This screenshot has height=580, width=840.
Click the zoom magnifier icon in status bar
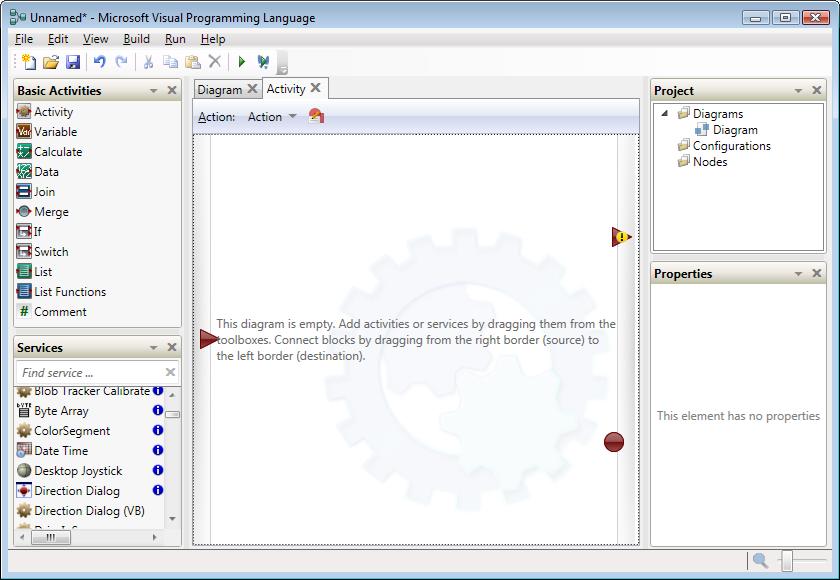point(760,561)
